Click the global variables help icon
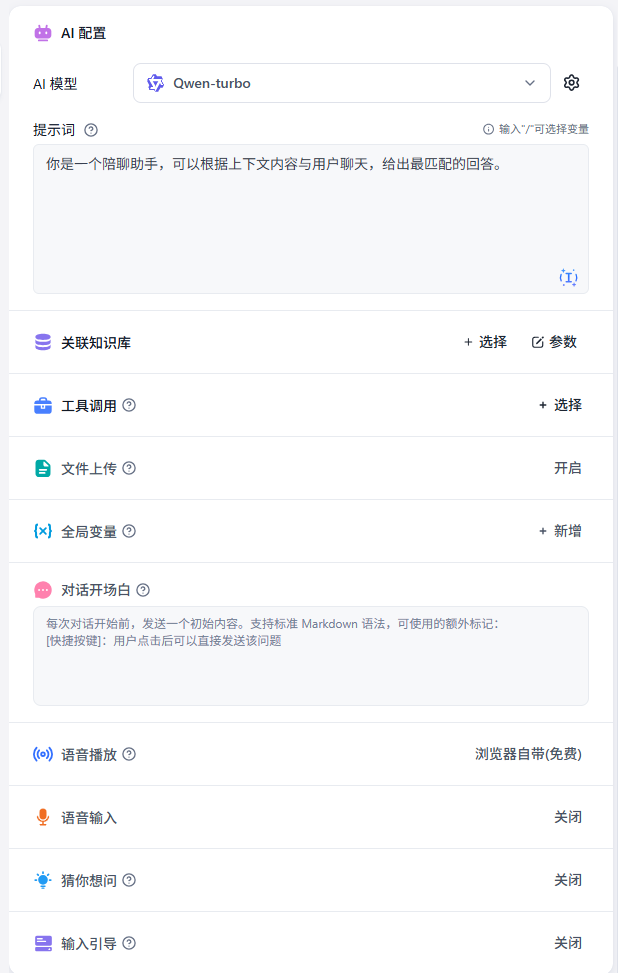Screen dimensions: 618x973 point(129,531)
